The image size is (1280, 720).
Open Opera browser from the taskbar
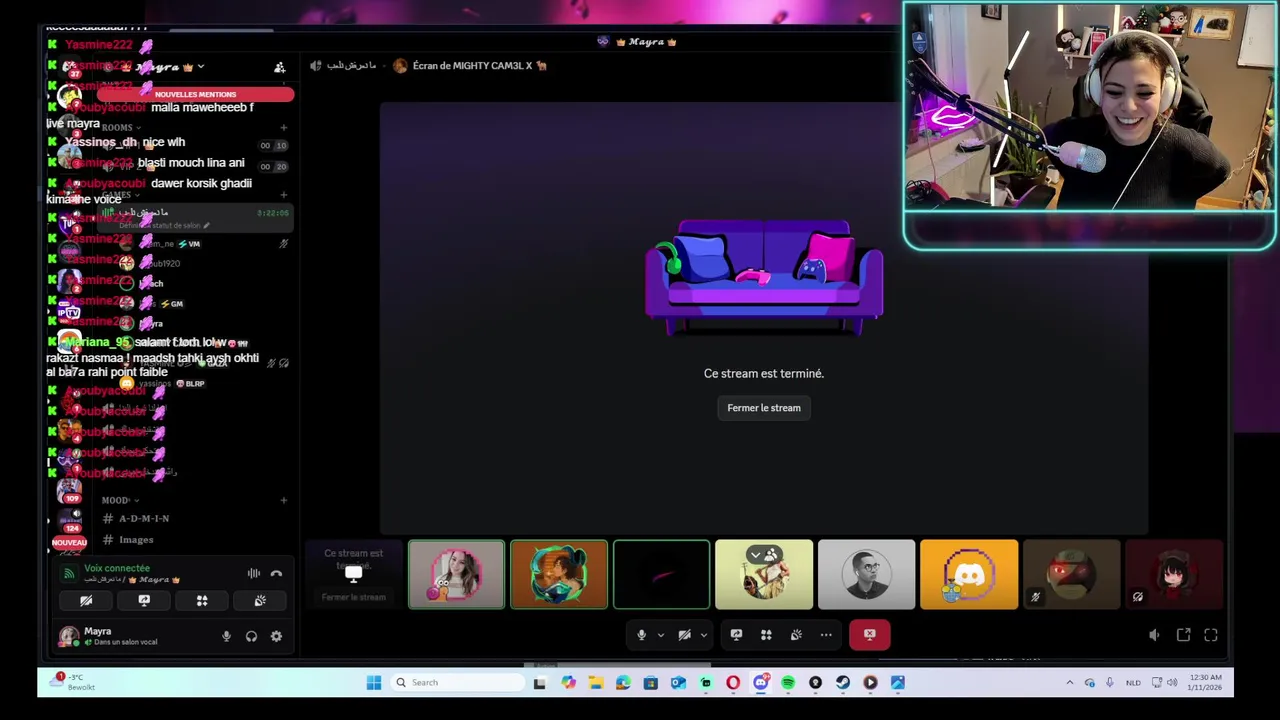(x=733, y=683)
